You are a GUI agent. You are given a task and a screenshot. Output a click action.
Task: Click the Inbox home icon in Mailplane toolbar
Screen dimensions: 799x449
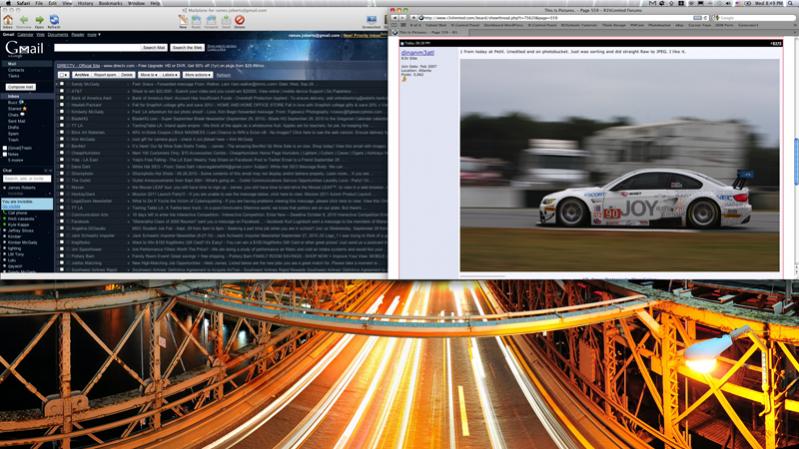pos(8,19)
